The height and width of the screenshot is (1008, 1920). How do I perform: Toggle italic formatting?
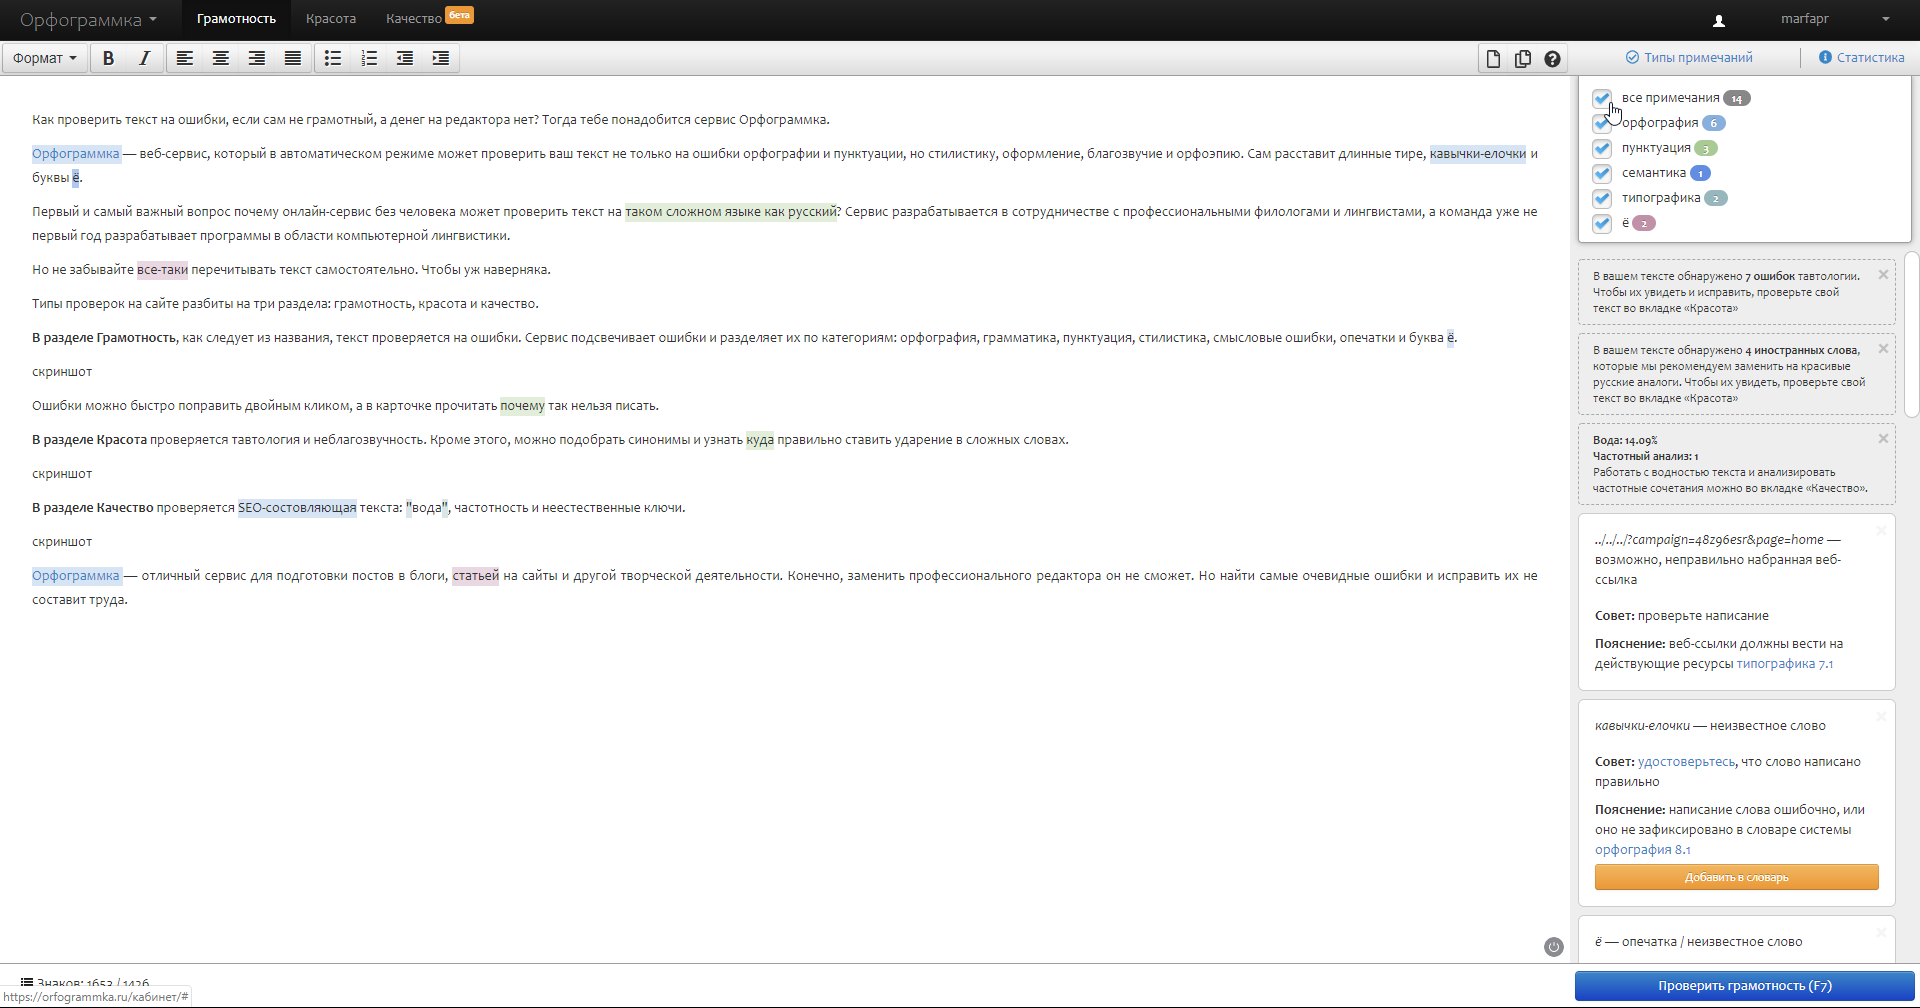(x=144, y=58)
